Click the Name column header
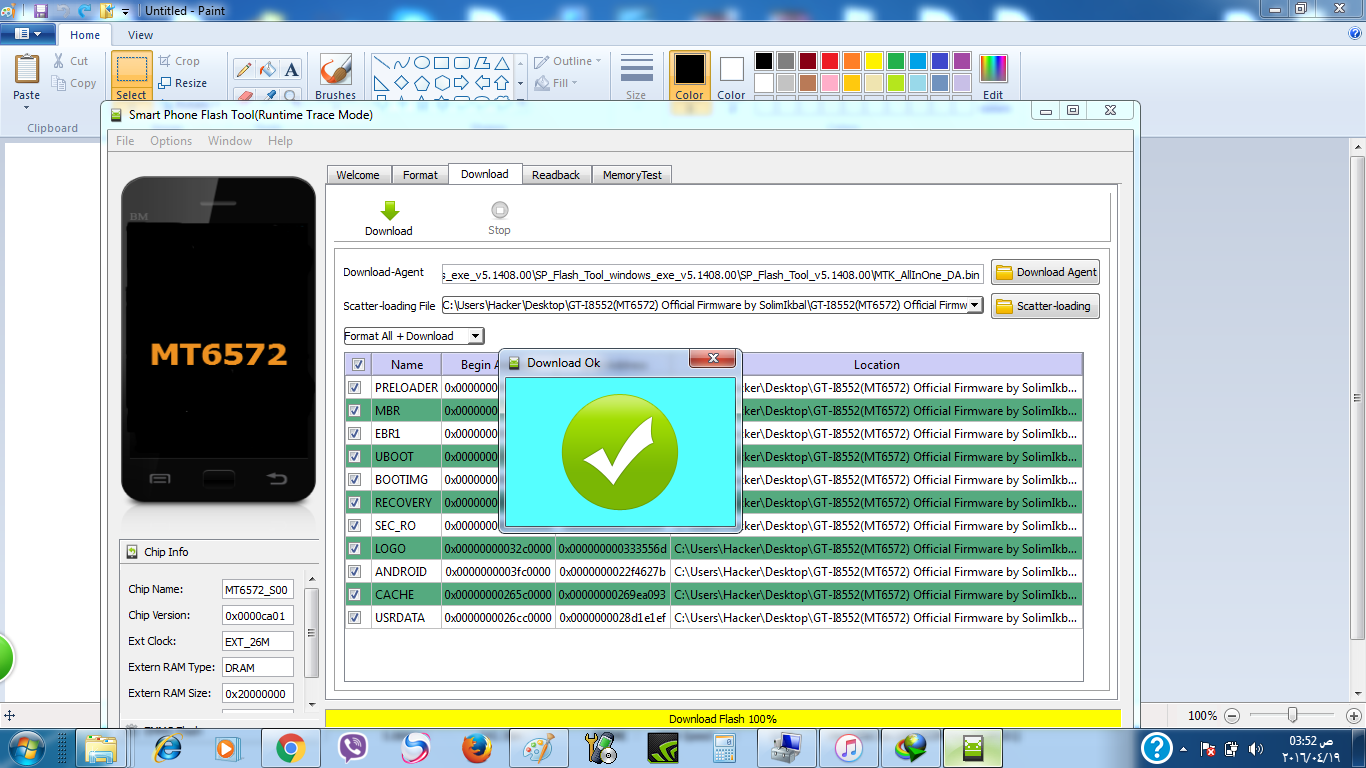1366x768 pixels. pos(407,365)
